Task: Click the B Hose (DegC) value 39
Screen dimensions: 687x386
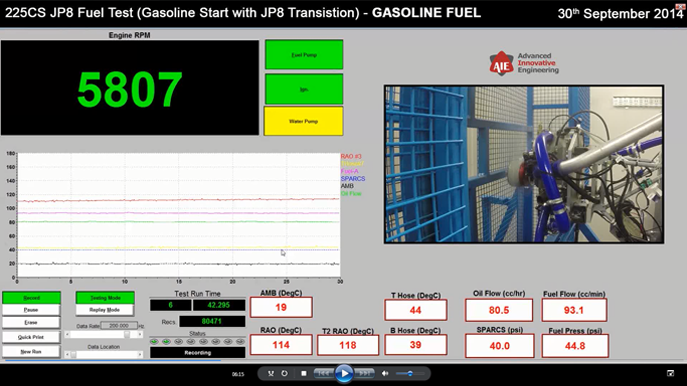Action: (x=415, y=345)
